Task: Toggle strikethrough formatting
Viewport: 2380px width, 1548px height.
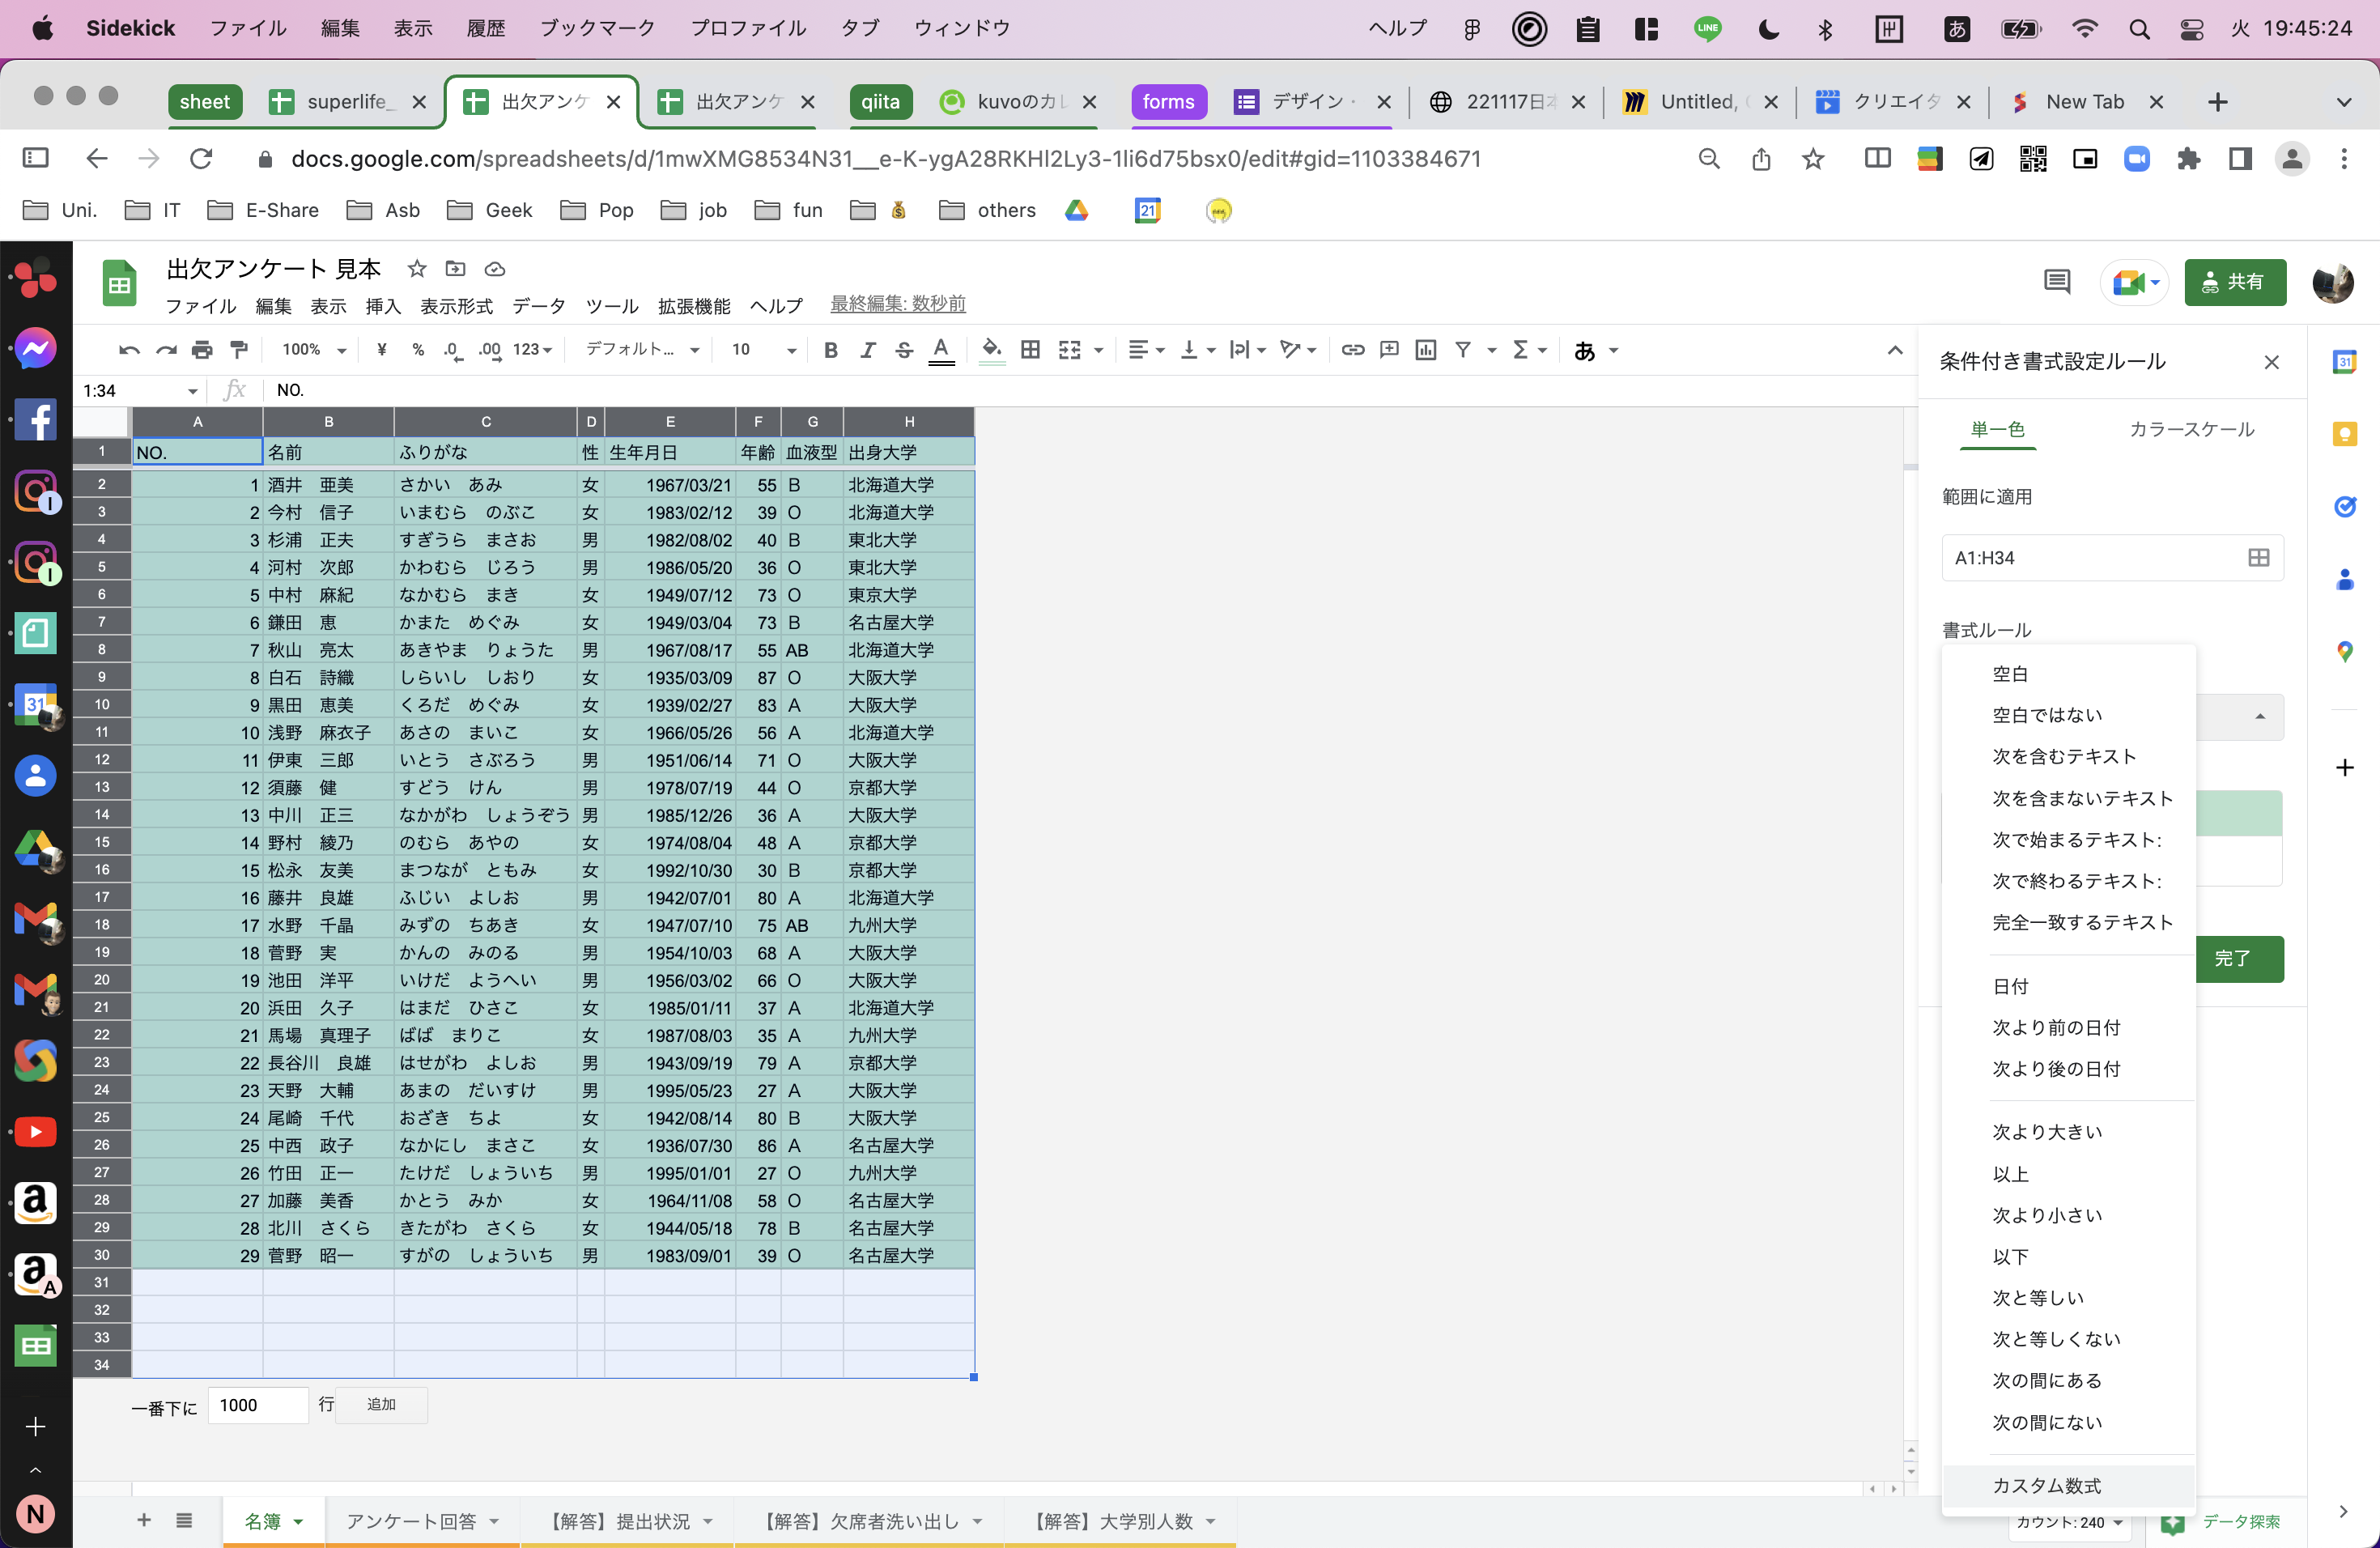Action: tap(903, 350)
